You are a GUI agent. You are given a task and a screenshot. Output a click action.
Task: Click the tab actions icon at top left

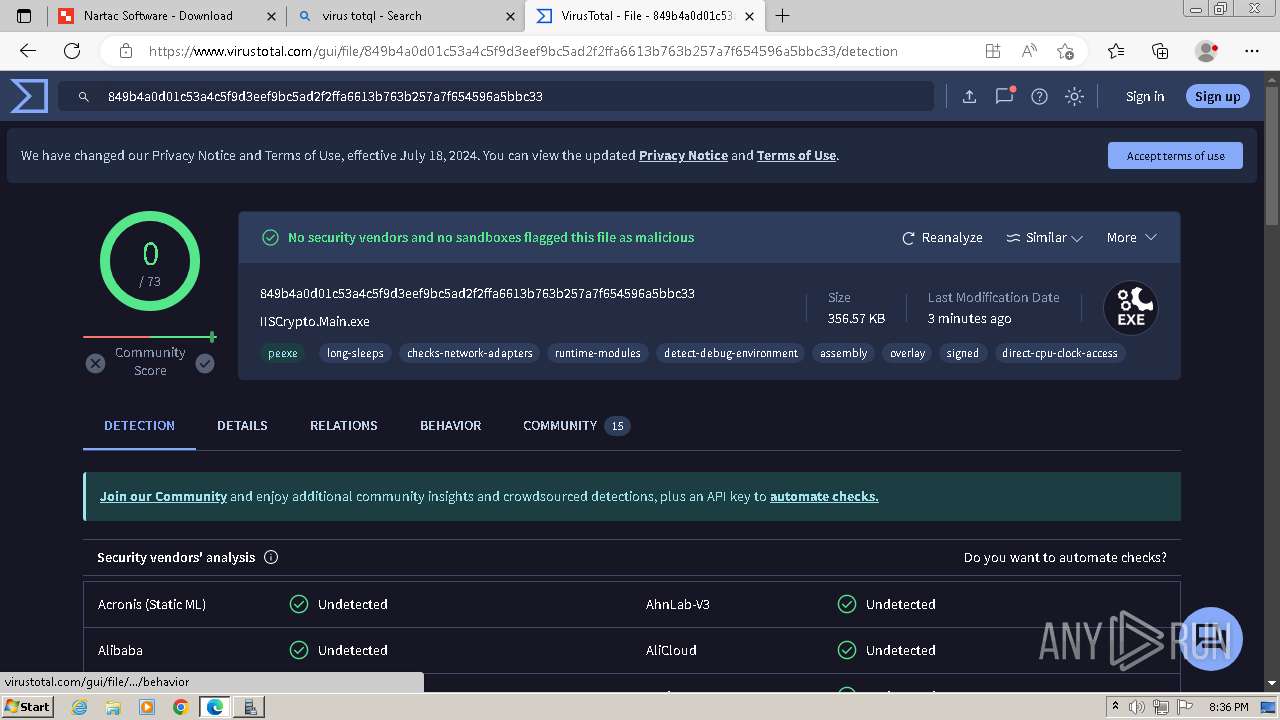click(24, 16)
